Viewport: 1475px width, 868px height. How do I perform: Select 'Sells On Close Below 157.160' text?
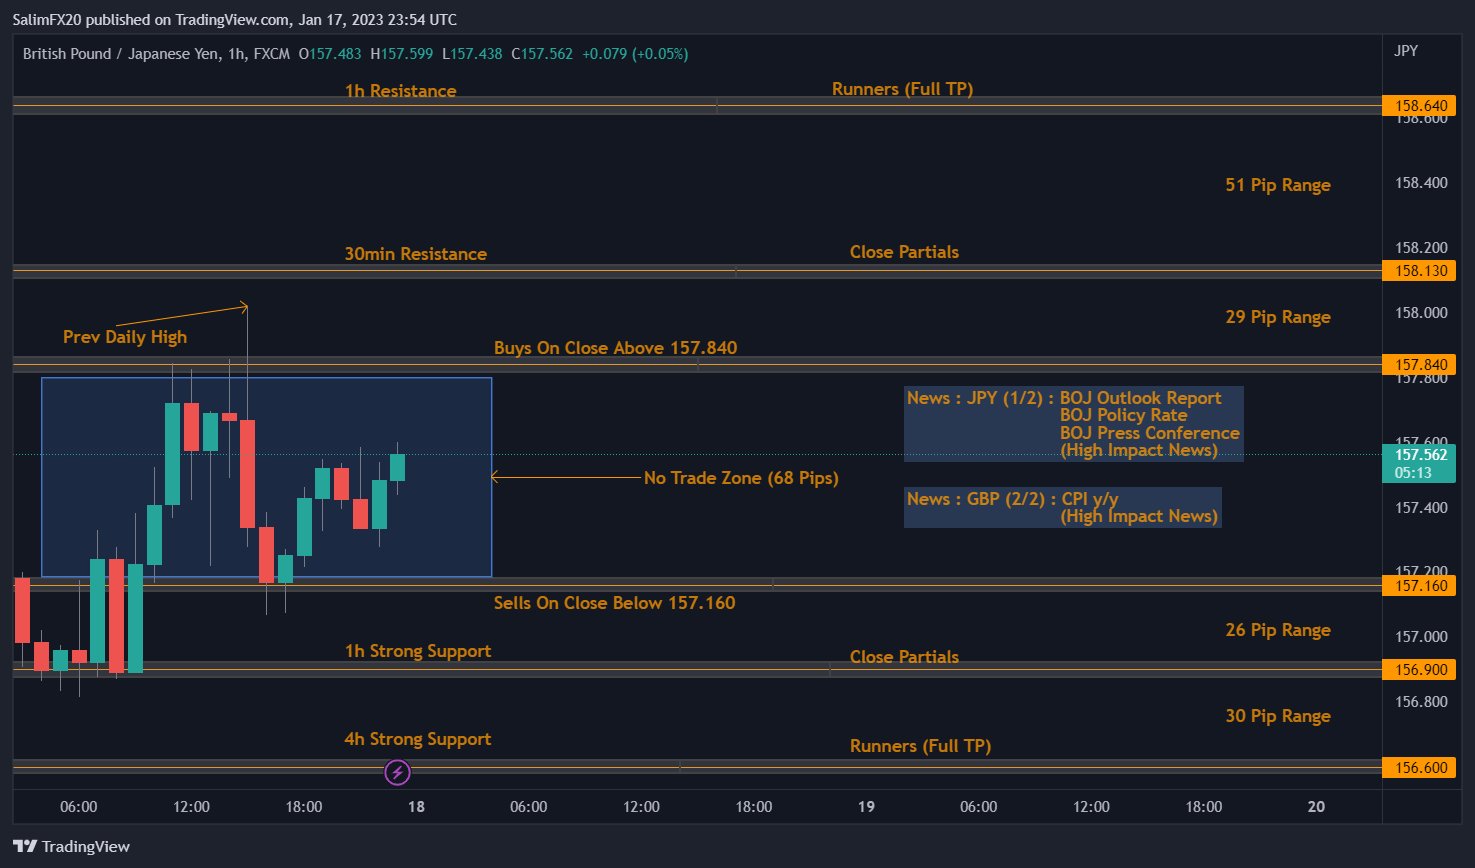coord(614,603)
